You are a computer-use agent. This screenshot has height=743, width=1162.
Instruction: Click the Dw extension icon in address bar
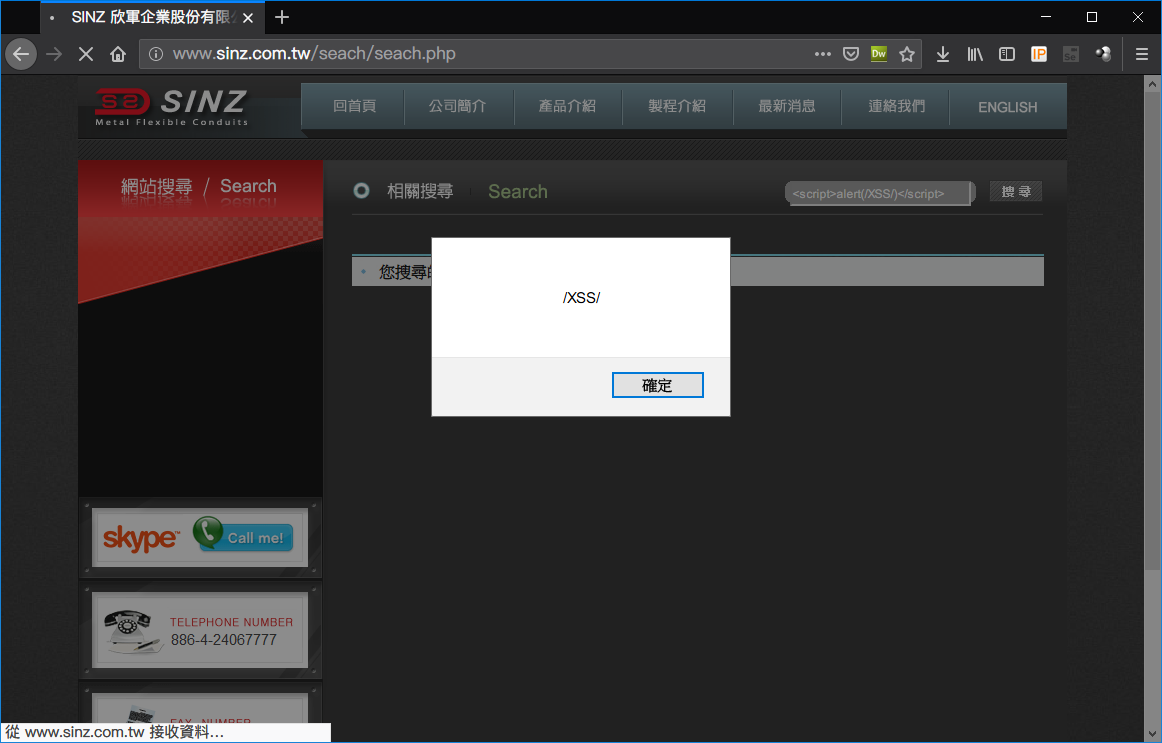click(879, 54)
